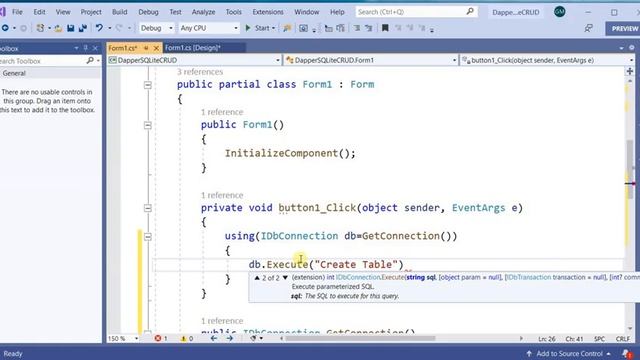Open the Start button dropdown arrow
This screenshot has height=360, width=640.
273,28
